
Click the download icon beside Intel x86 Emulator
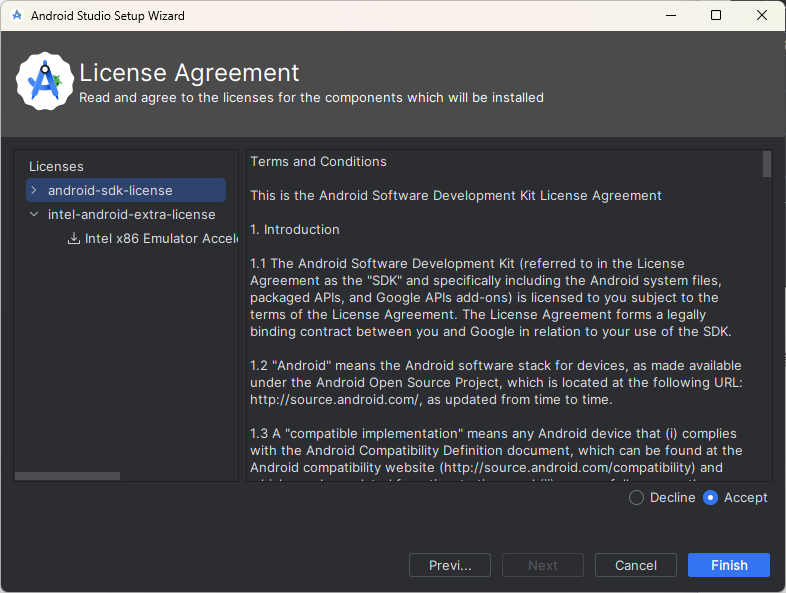74,238
